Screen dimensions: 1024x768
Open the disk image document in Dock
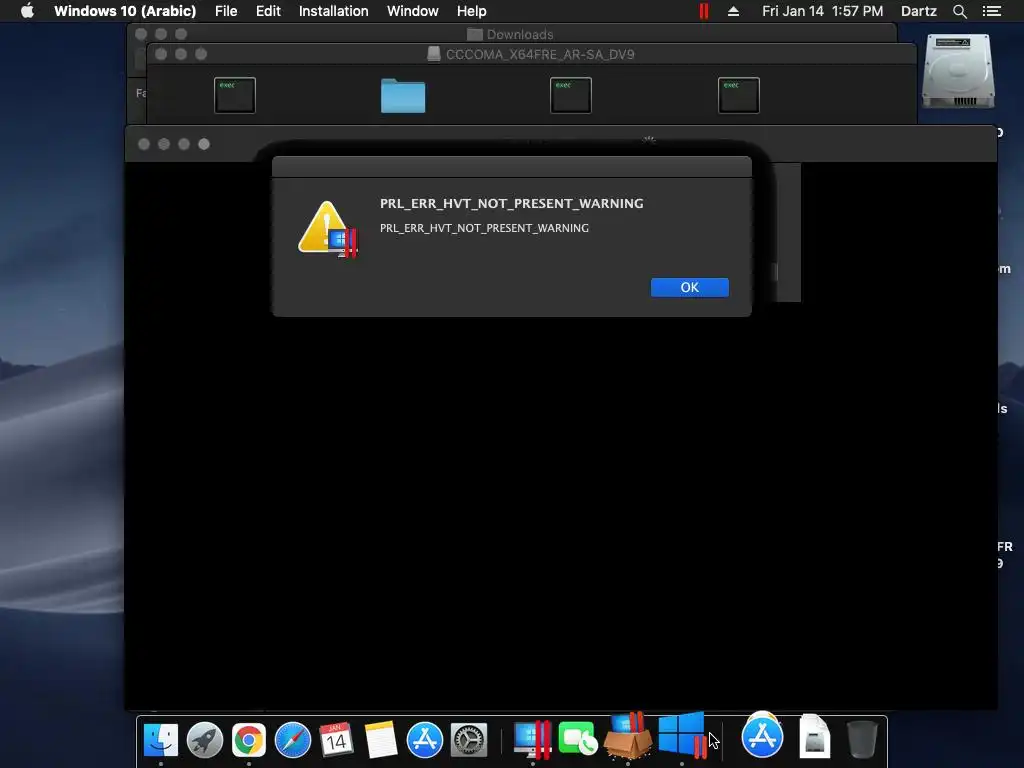[814, 736]
